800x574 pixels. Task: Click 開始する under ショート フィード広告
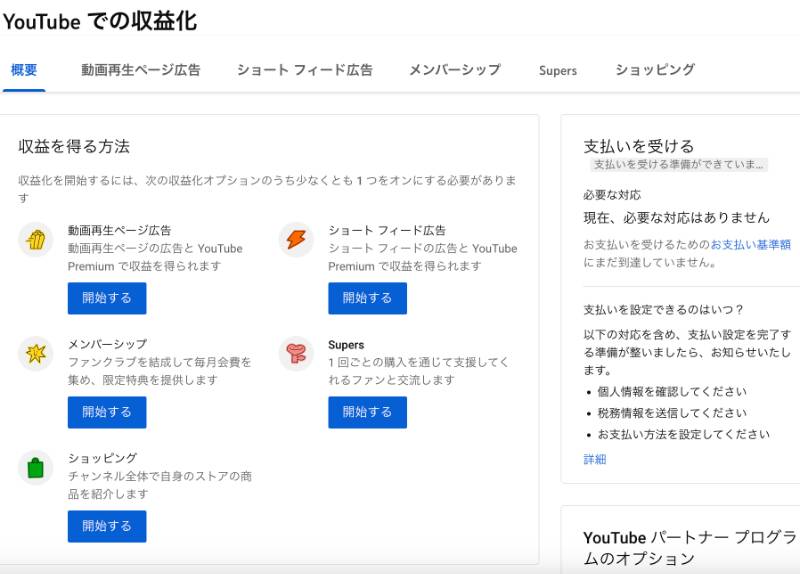[367, 298]
